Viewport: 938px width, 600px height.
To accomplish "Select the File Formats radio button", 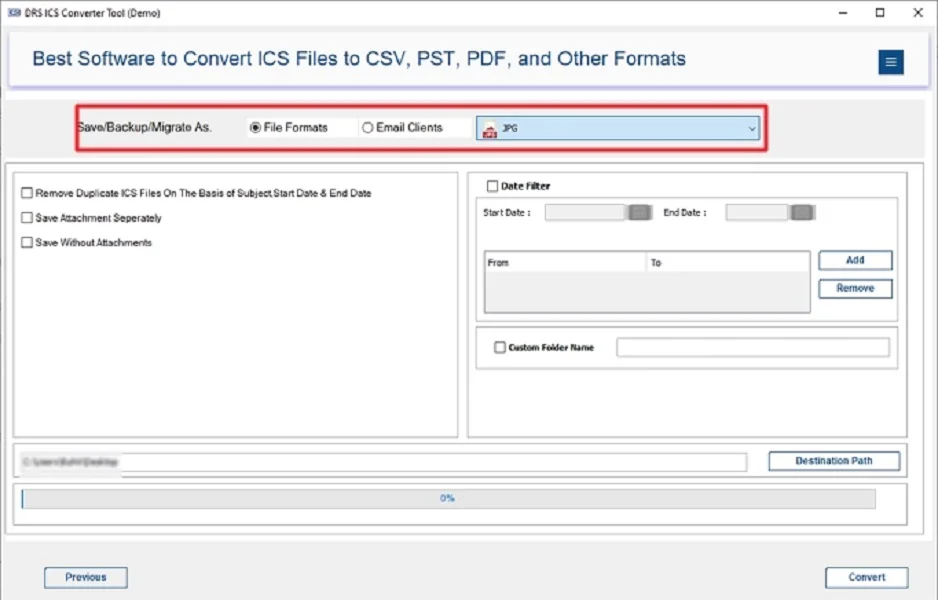I will pyautogui.click(x=255, y=127).
